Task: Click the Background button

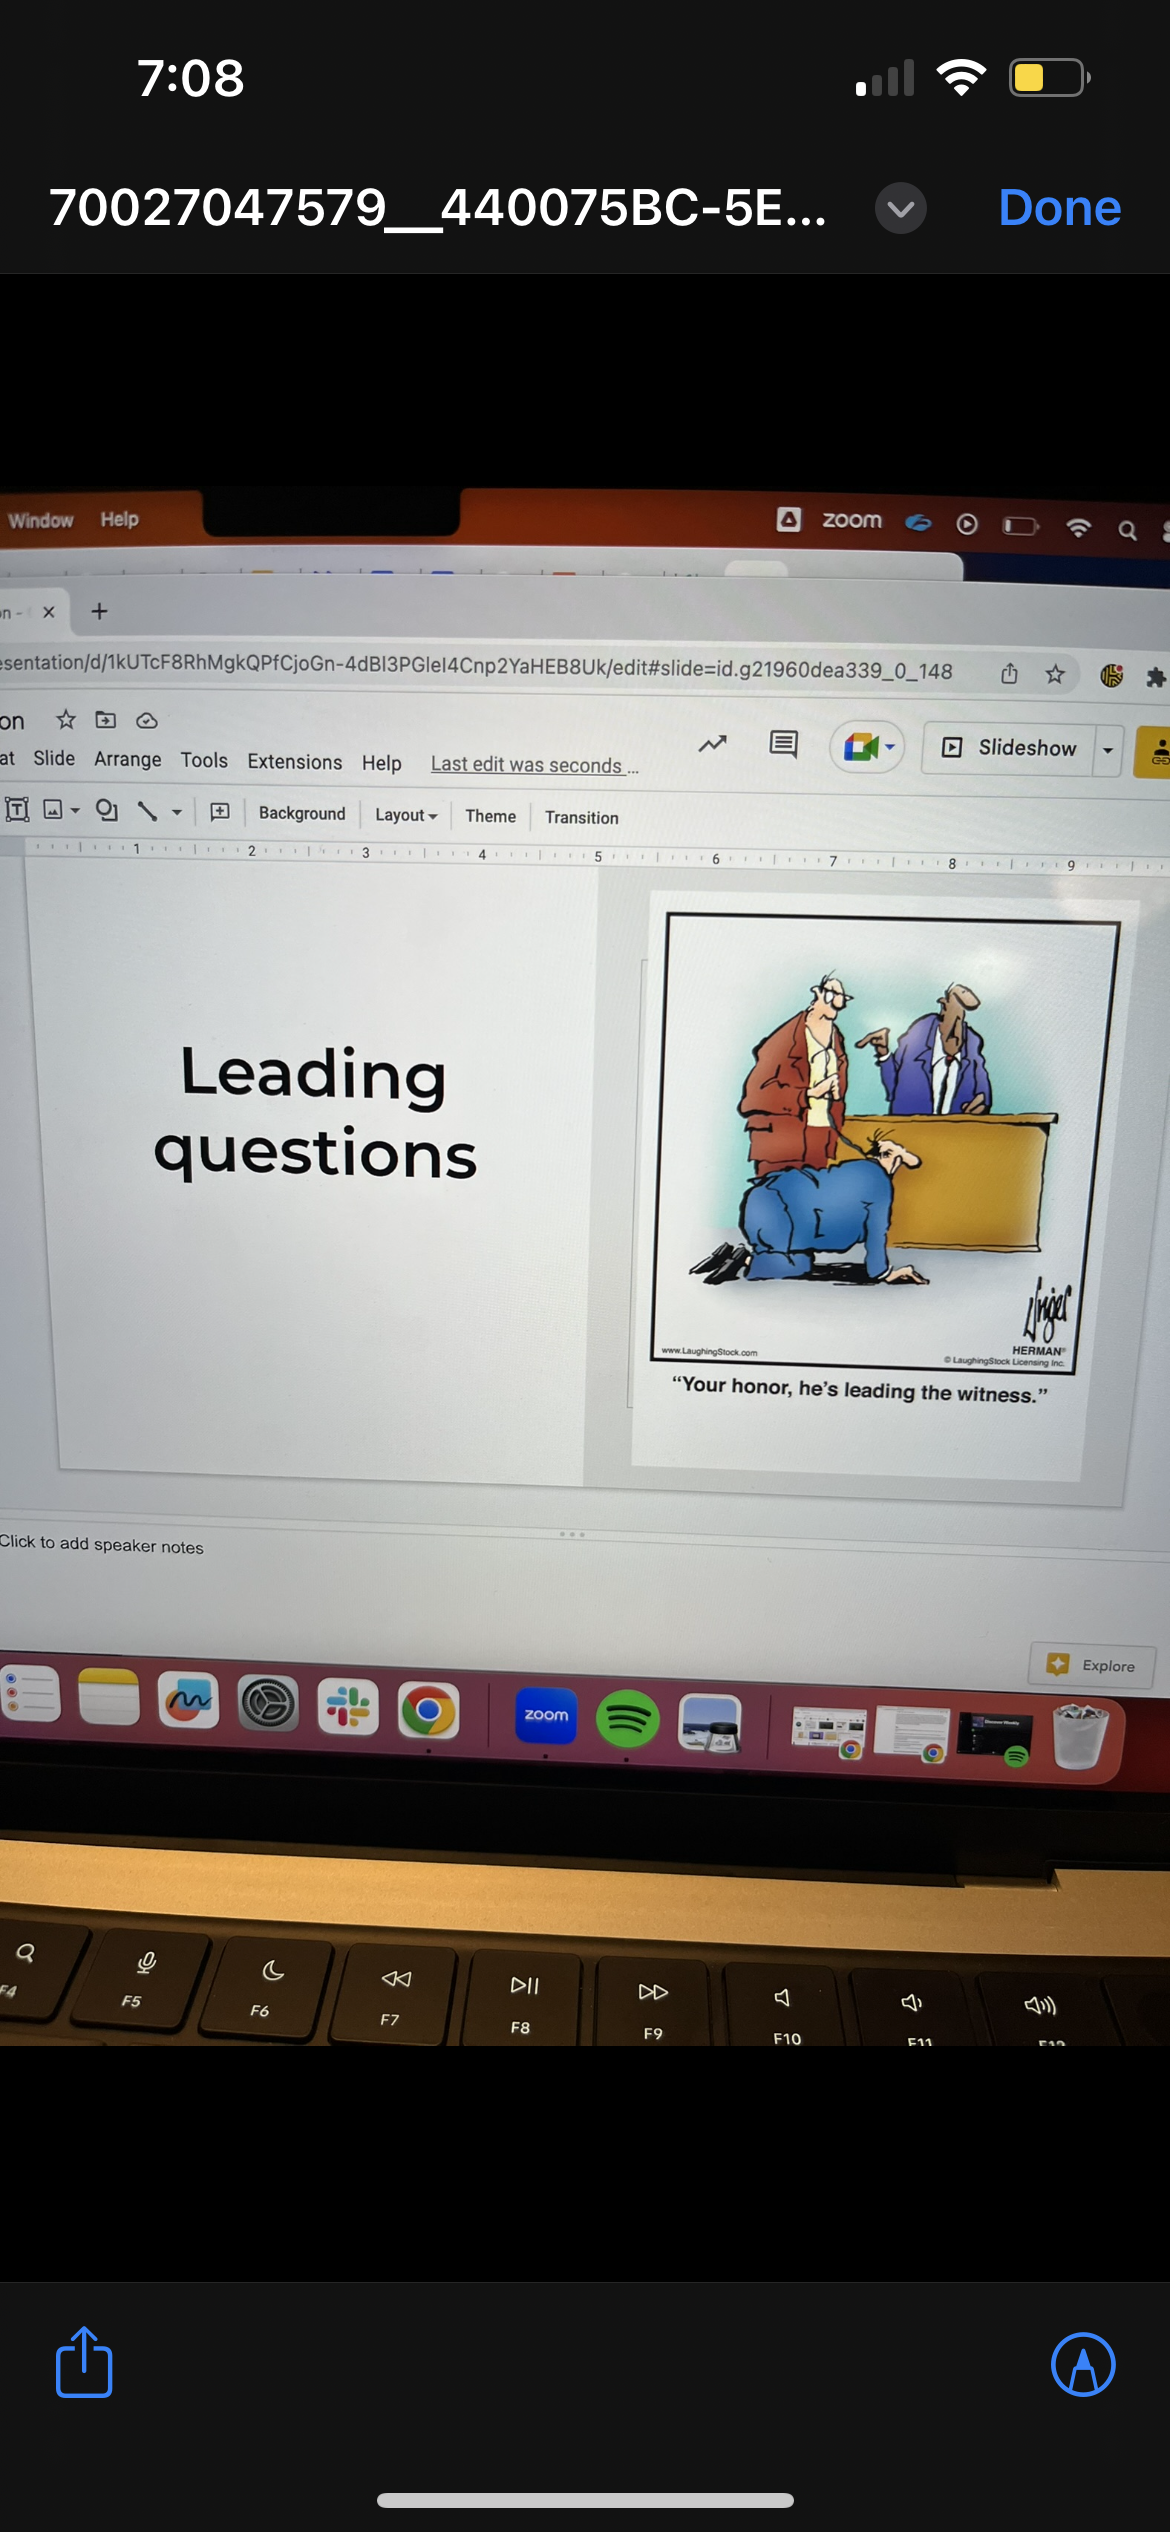Action: pos(302,814)
